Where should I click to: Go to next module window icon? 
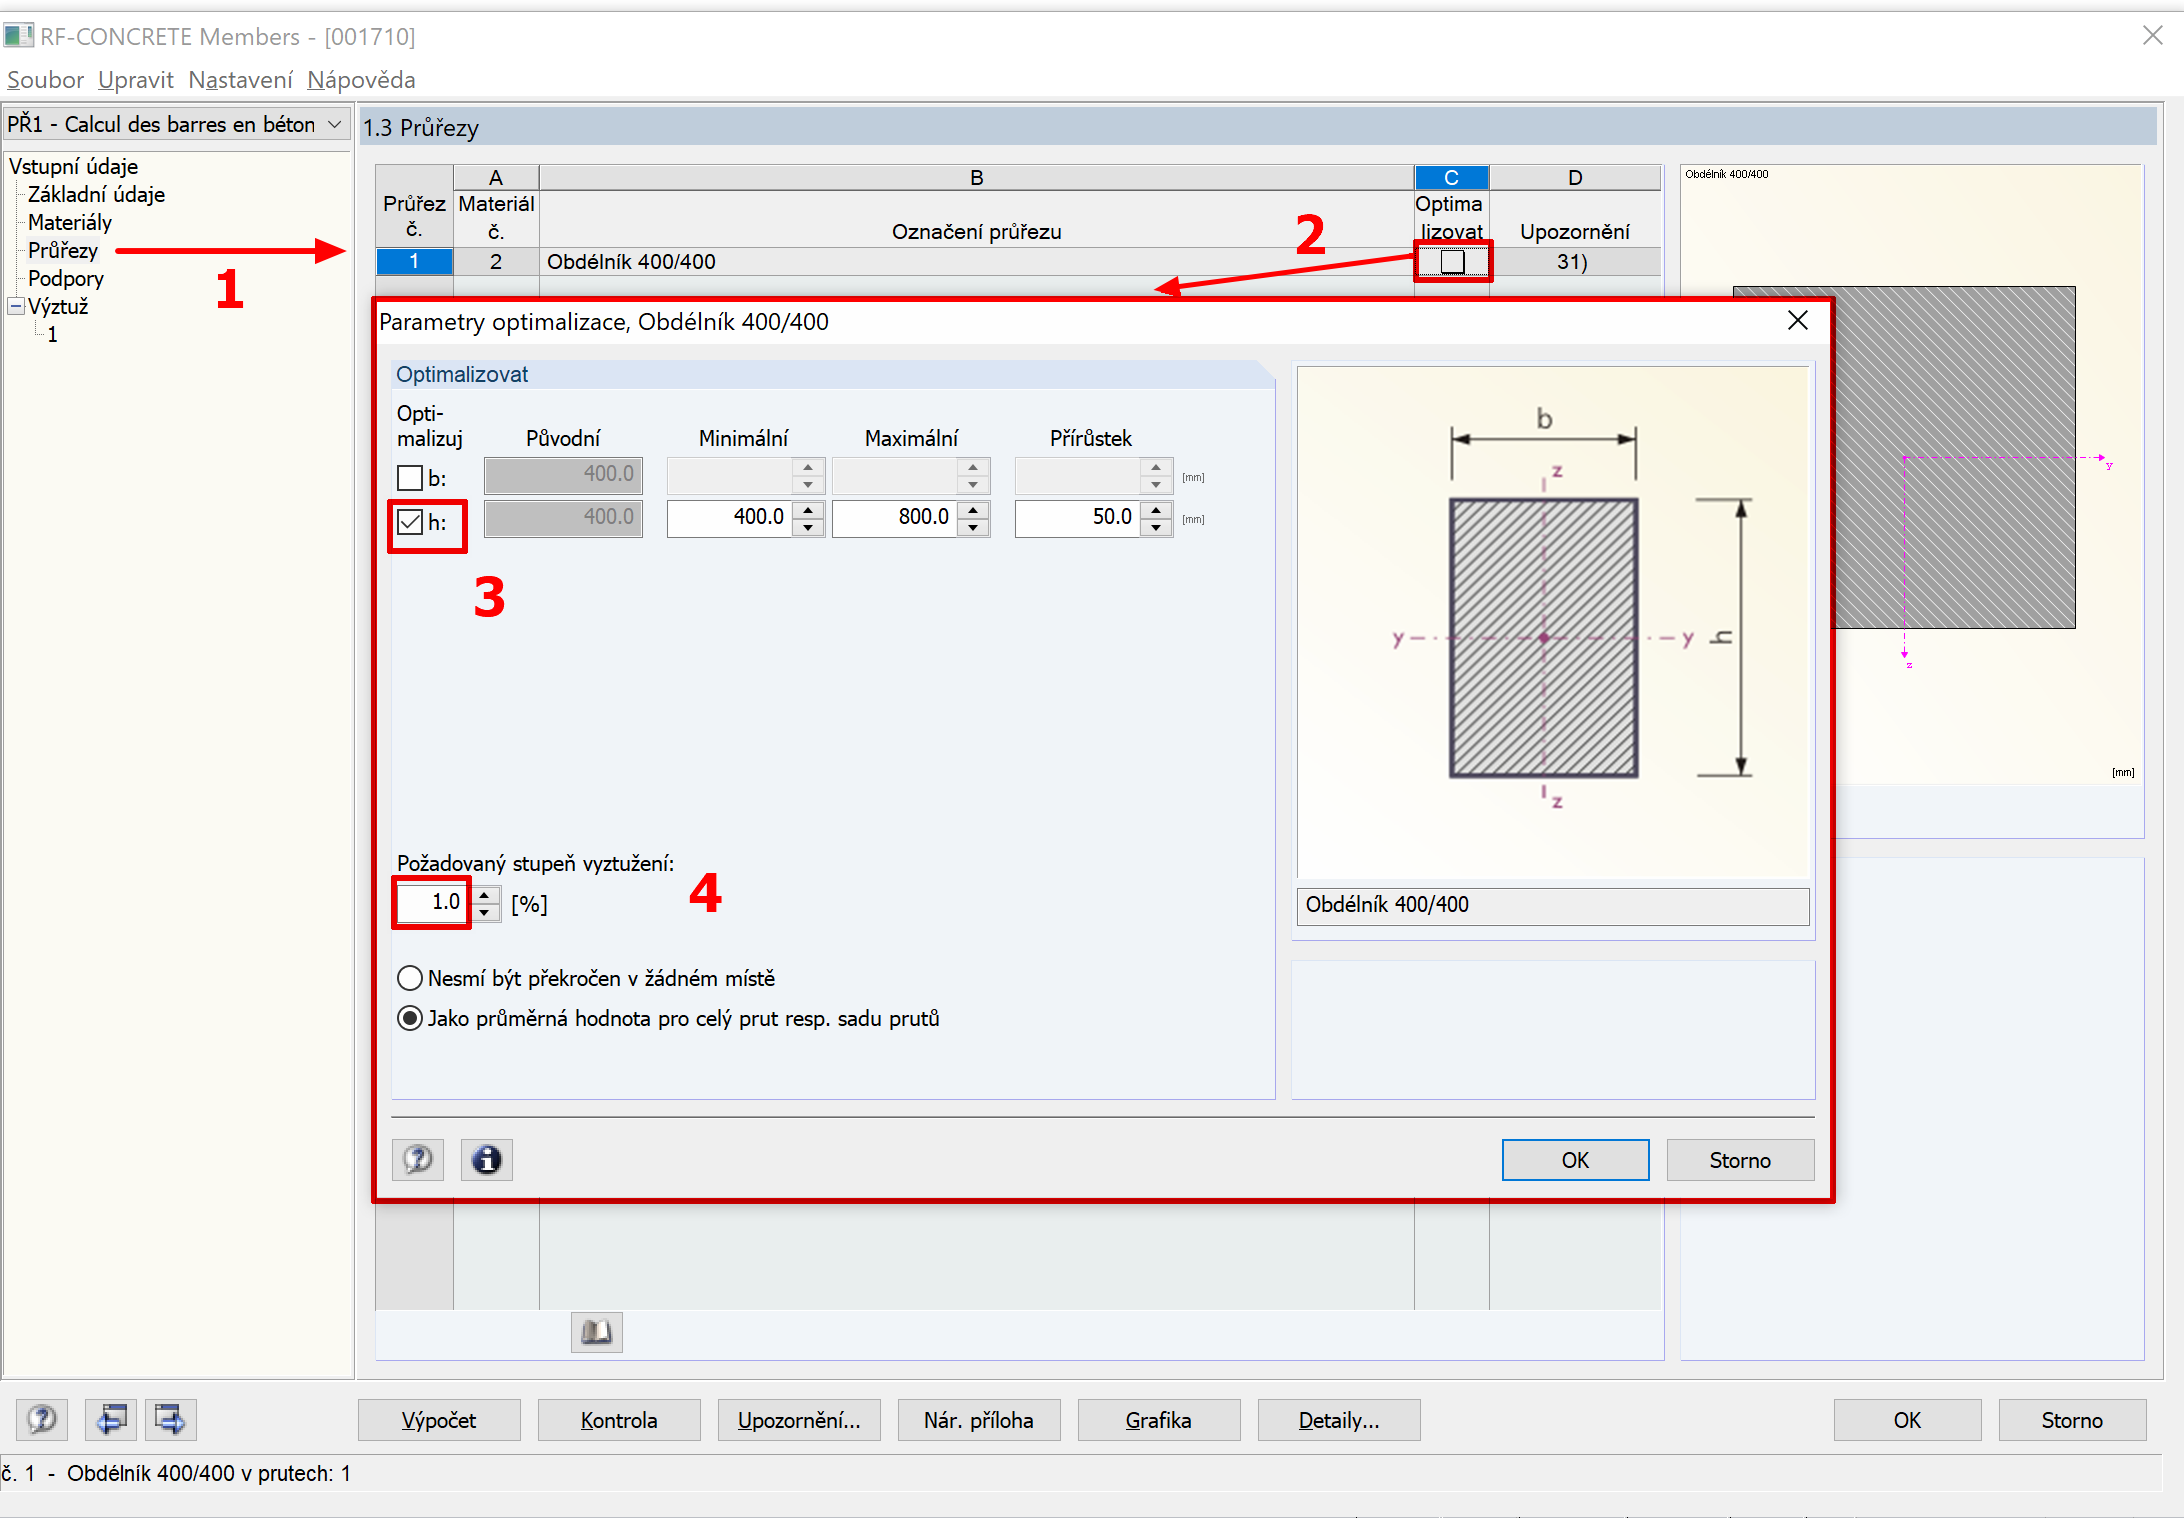coord(170,1419)
